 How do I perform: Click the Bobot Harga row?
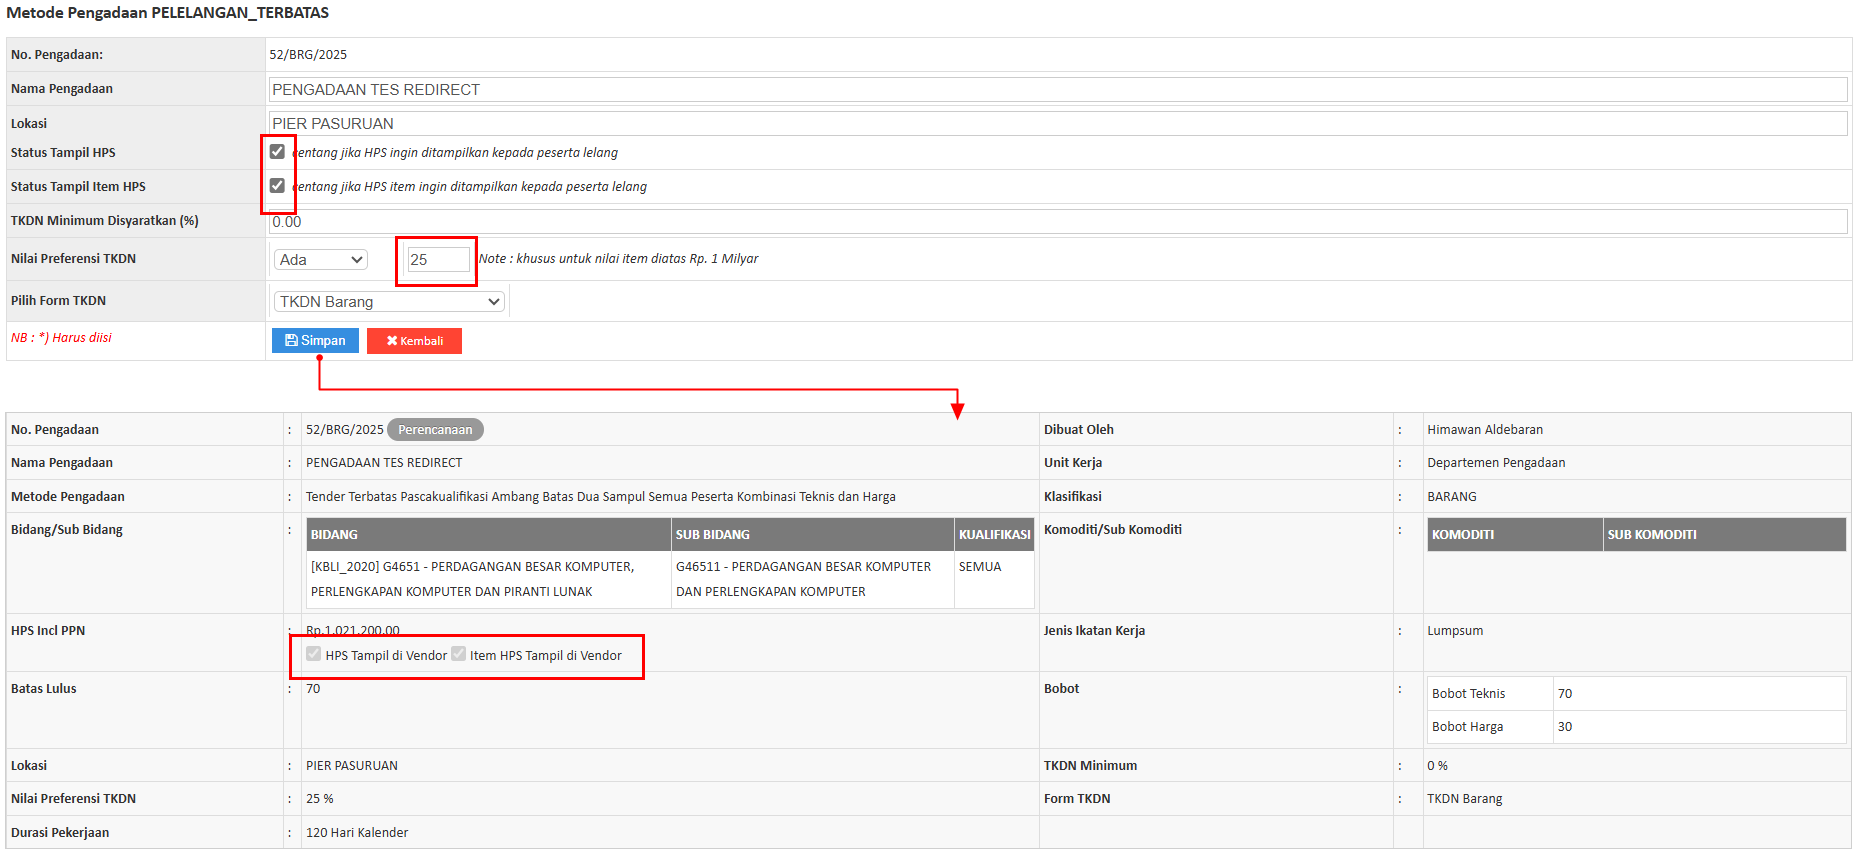point(1636,727)
